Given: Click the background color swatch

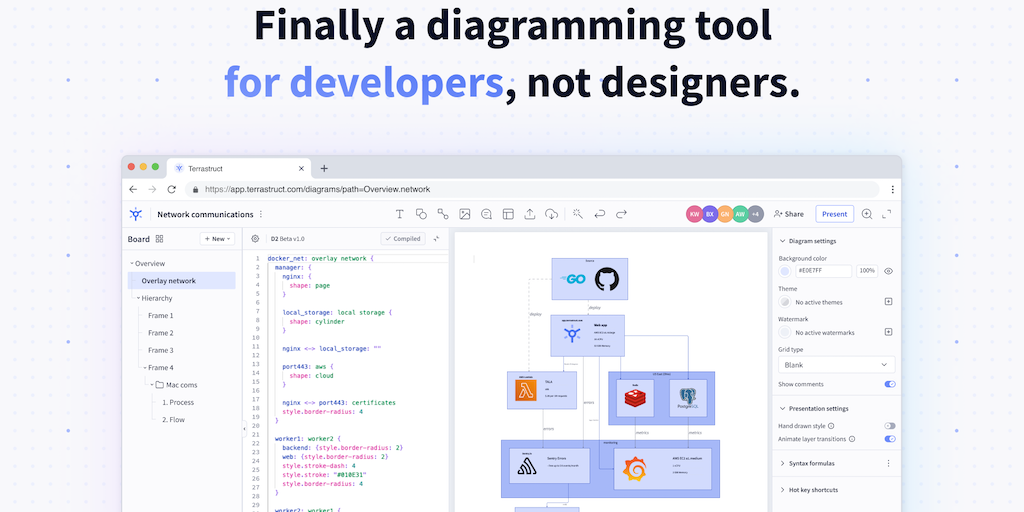Looking at the screenshot, I should (786, 271).
